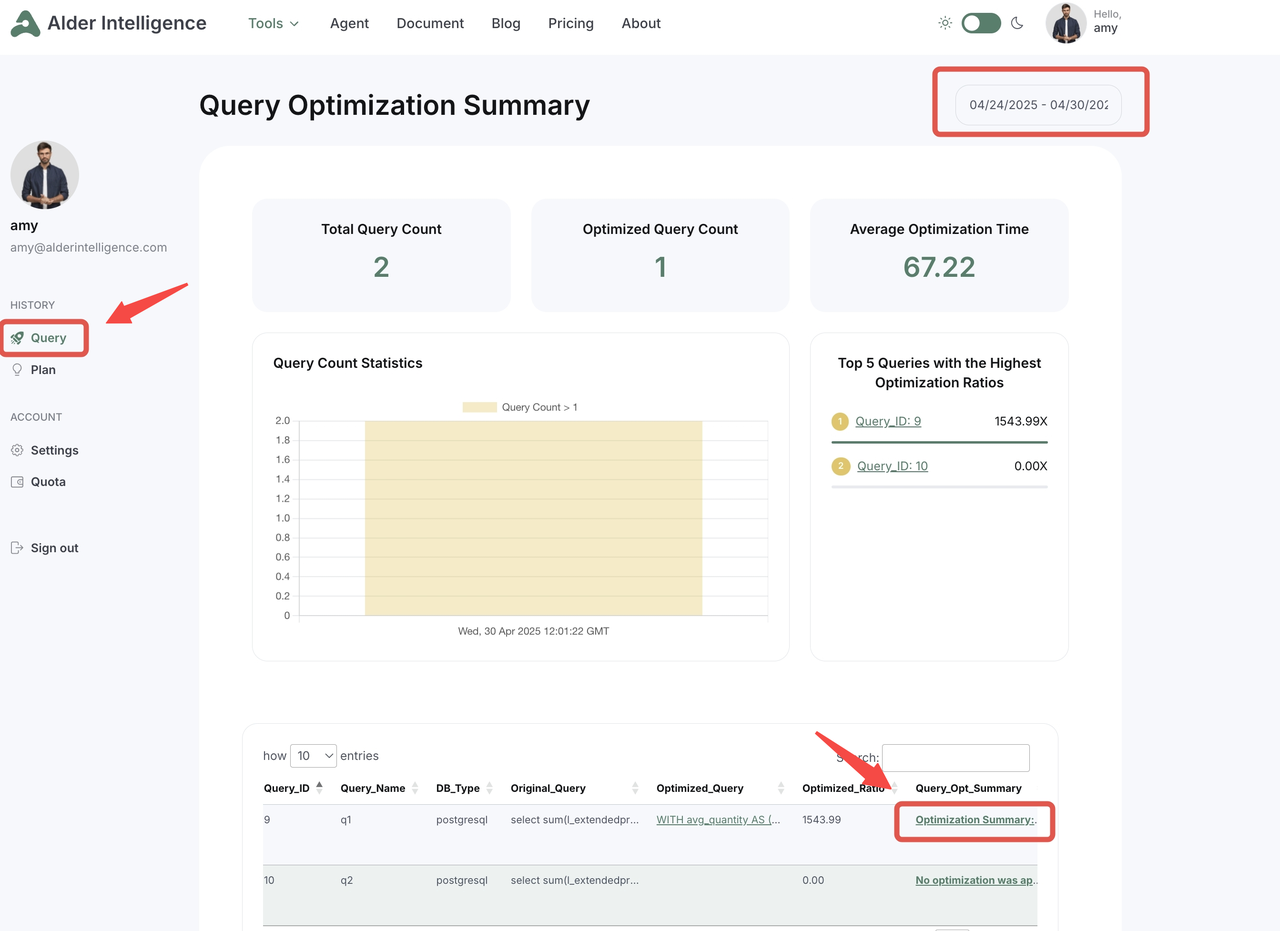Click the 1543.99 optimized ratio cell
The width and height of the screenshot is (1280, 931).
(821, 820)
